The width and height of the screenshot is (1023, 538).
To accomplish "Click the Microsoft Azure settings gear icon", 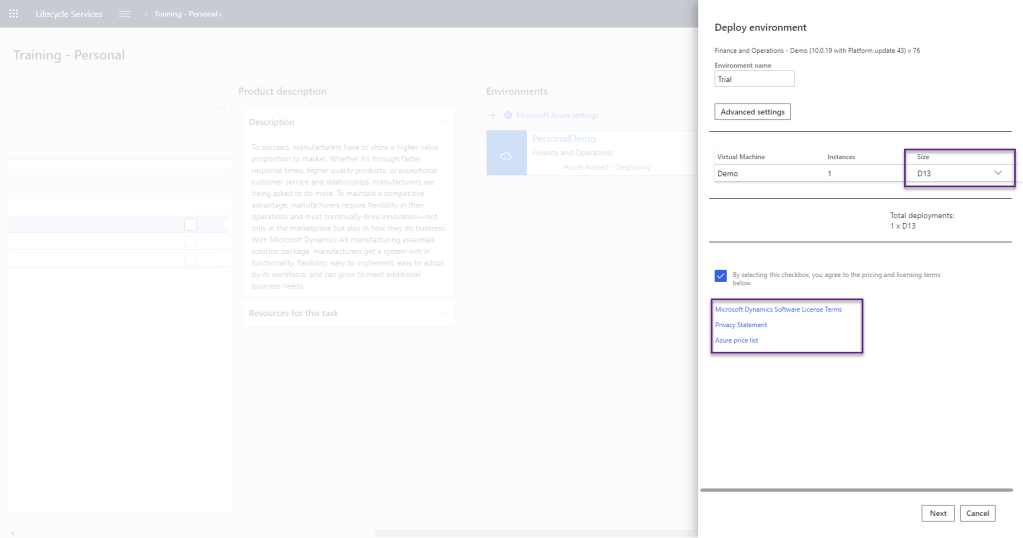I will tap(508, 116).
